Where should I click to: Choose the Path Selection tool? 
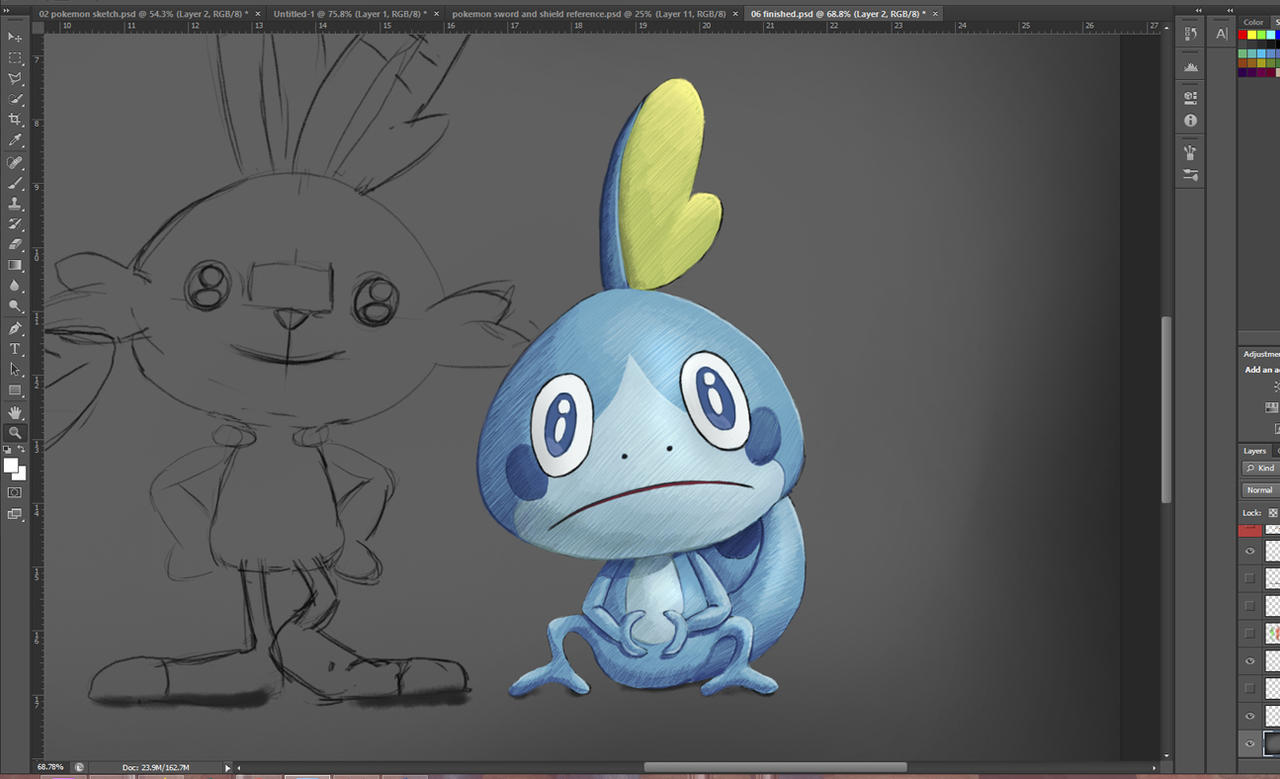(15, 370)
